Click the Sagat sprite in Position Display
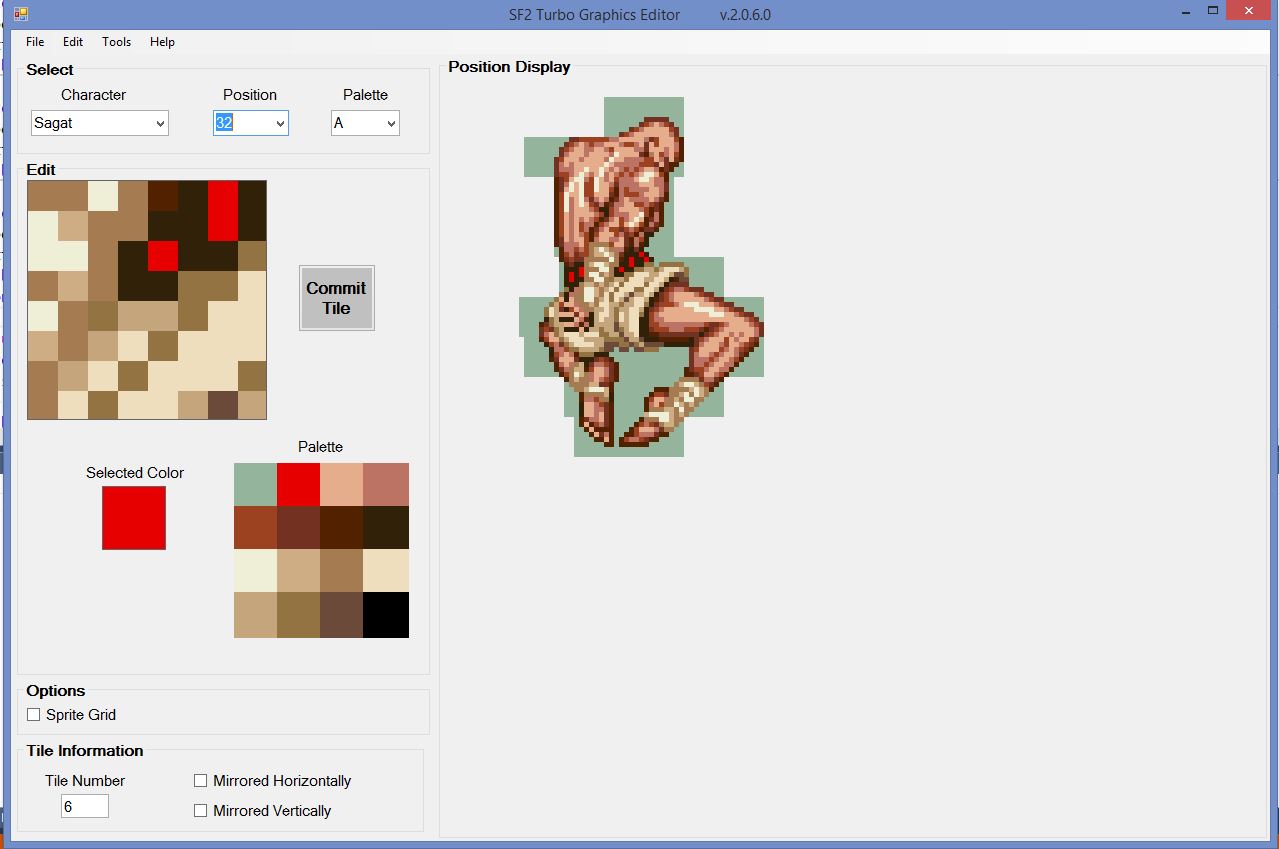Image resolution: width=1279 pixels, height=849 pixels. [x=640, y=280]
